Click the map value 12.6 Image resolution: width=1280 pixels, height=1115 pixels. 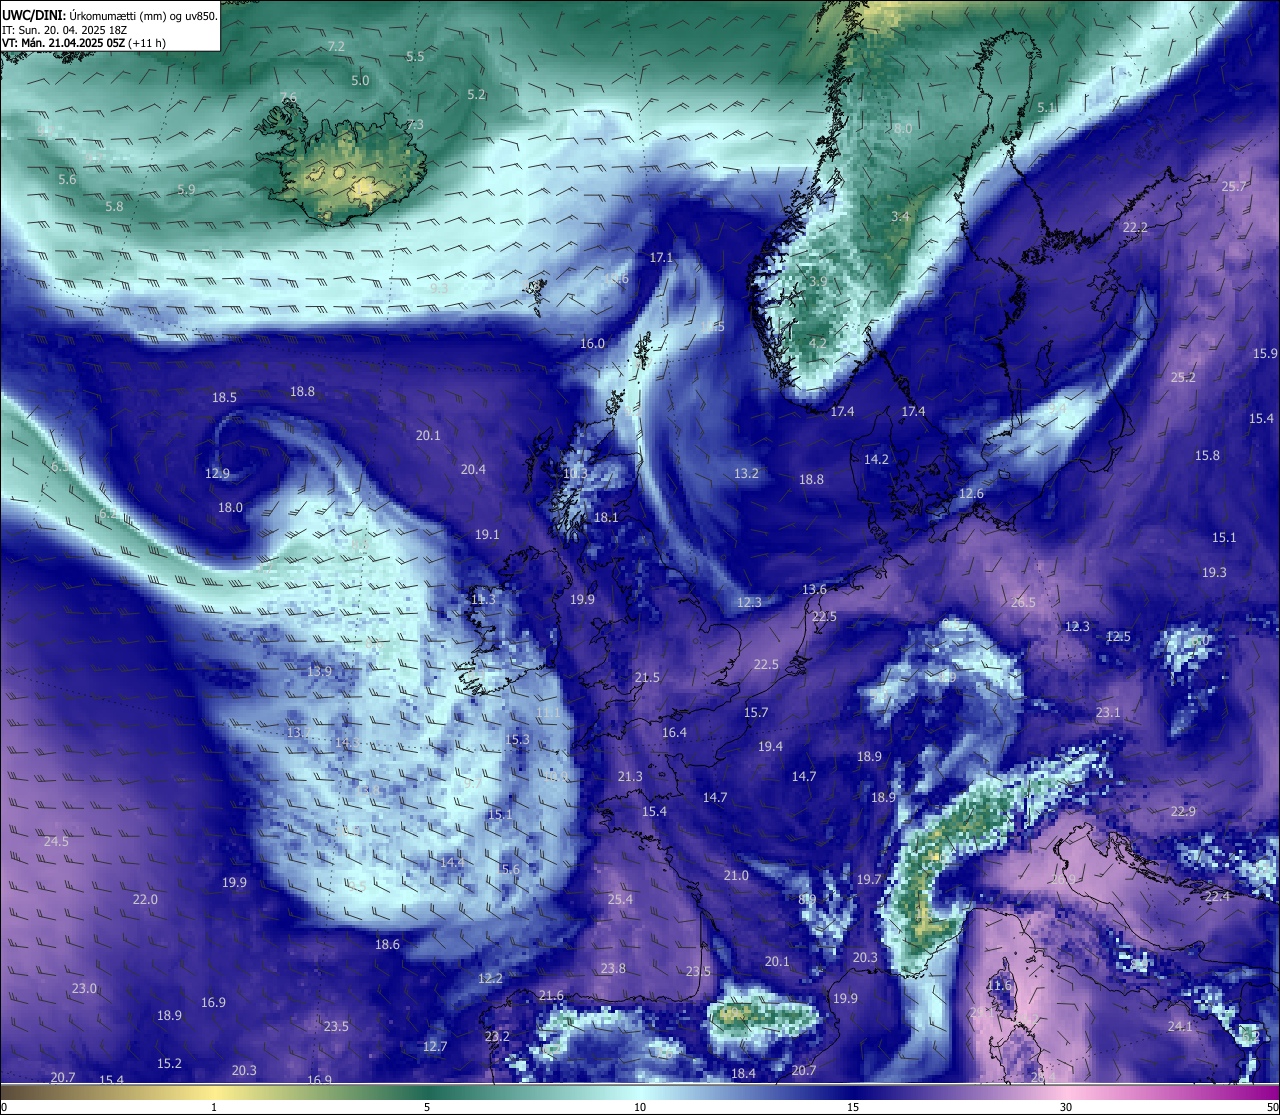[971, 495]
